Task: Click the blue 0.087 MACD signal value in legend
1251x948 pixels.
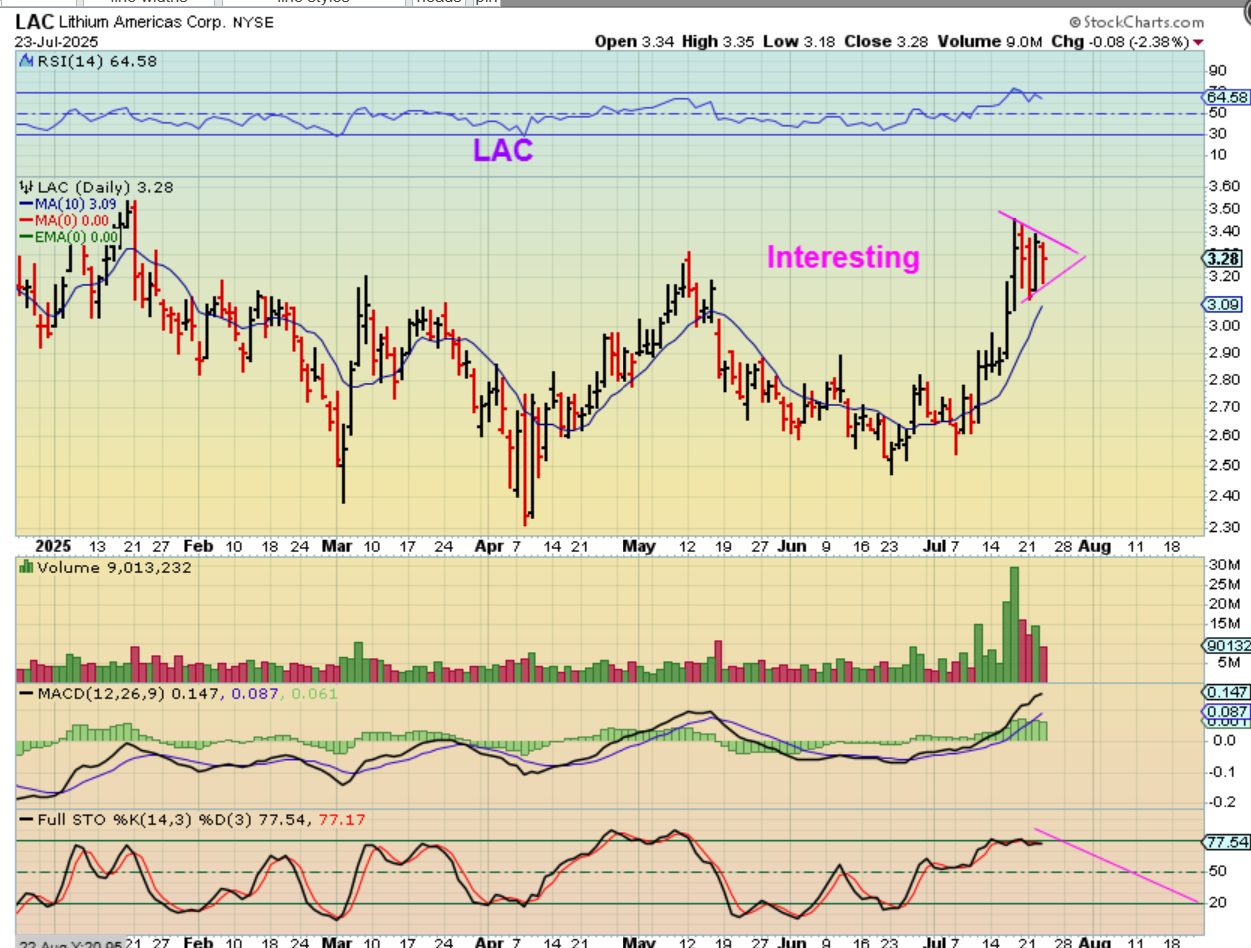Action: (255, 693)
